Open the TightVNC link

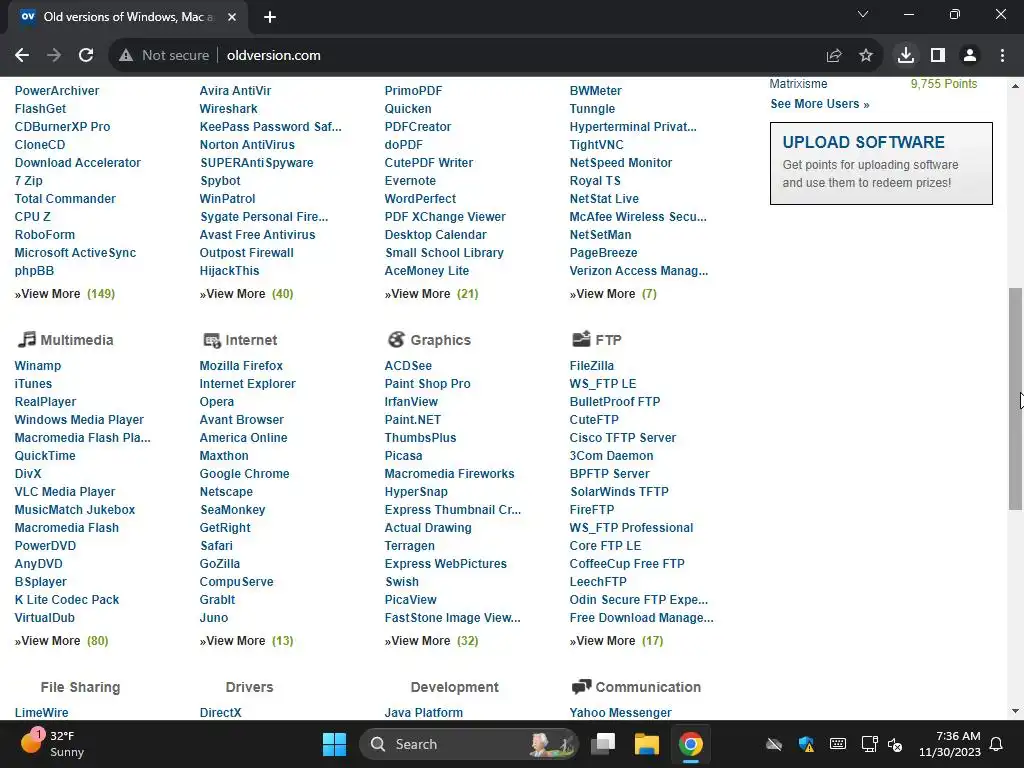click(x=596, y=144)
